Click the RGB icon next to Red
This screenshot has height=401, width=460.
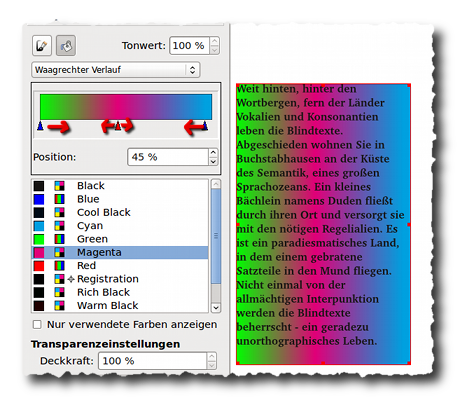pyautogui.click(x=59, y=266)
